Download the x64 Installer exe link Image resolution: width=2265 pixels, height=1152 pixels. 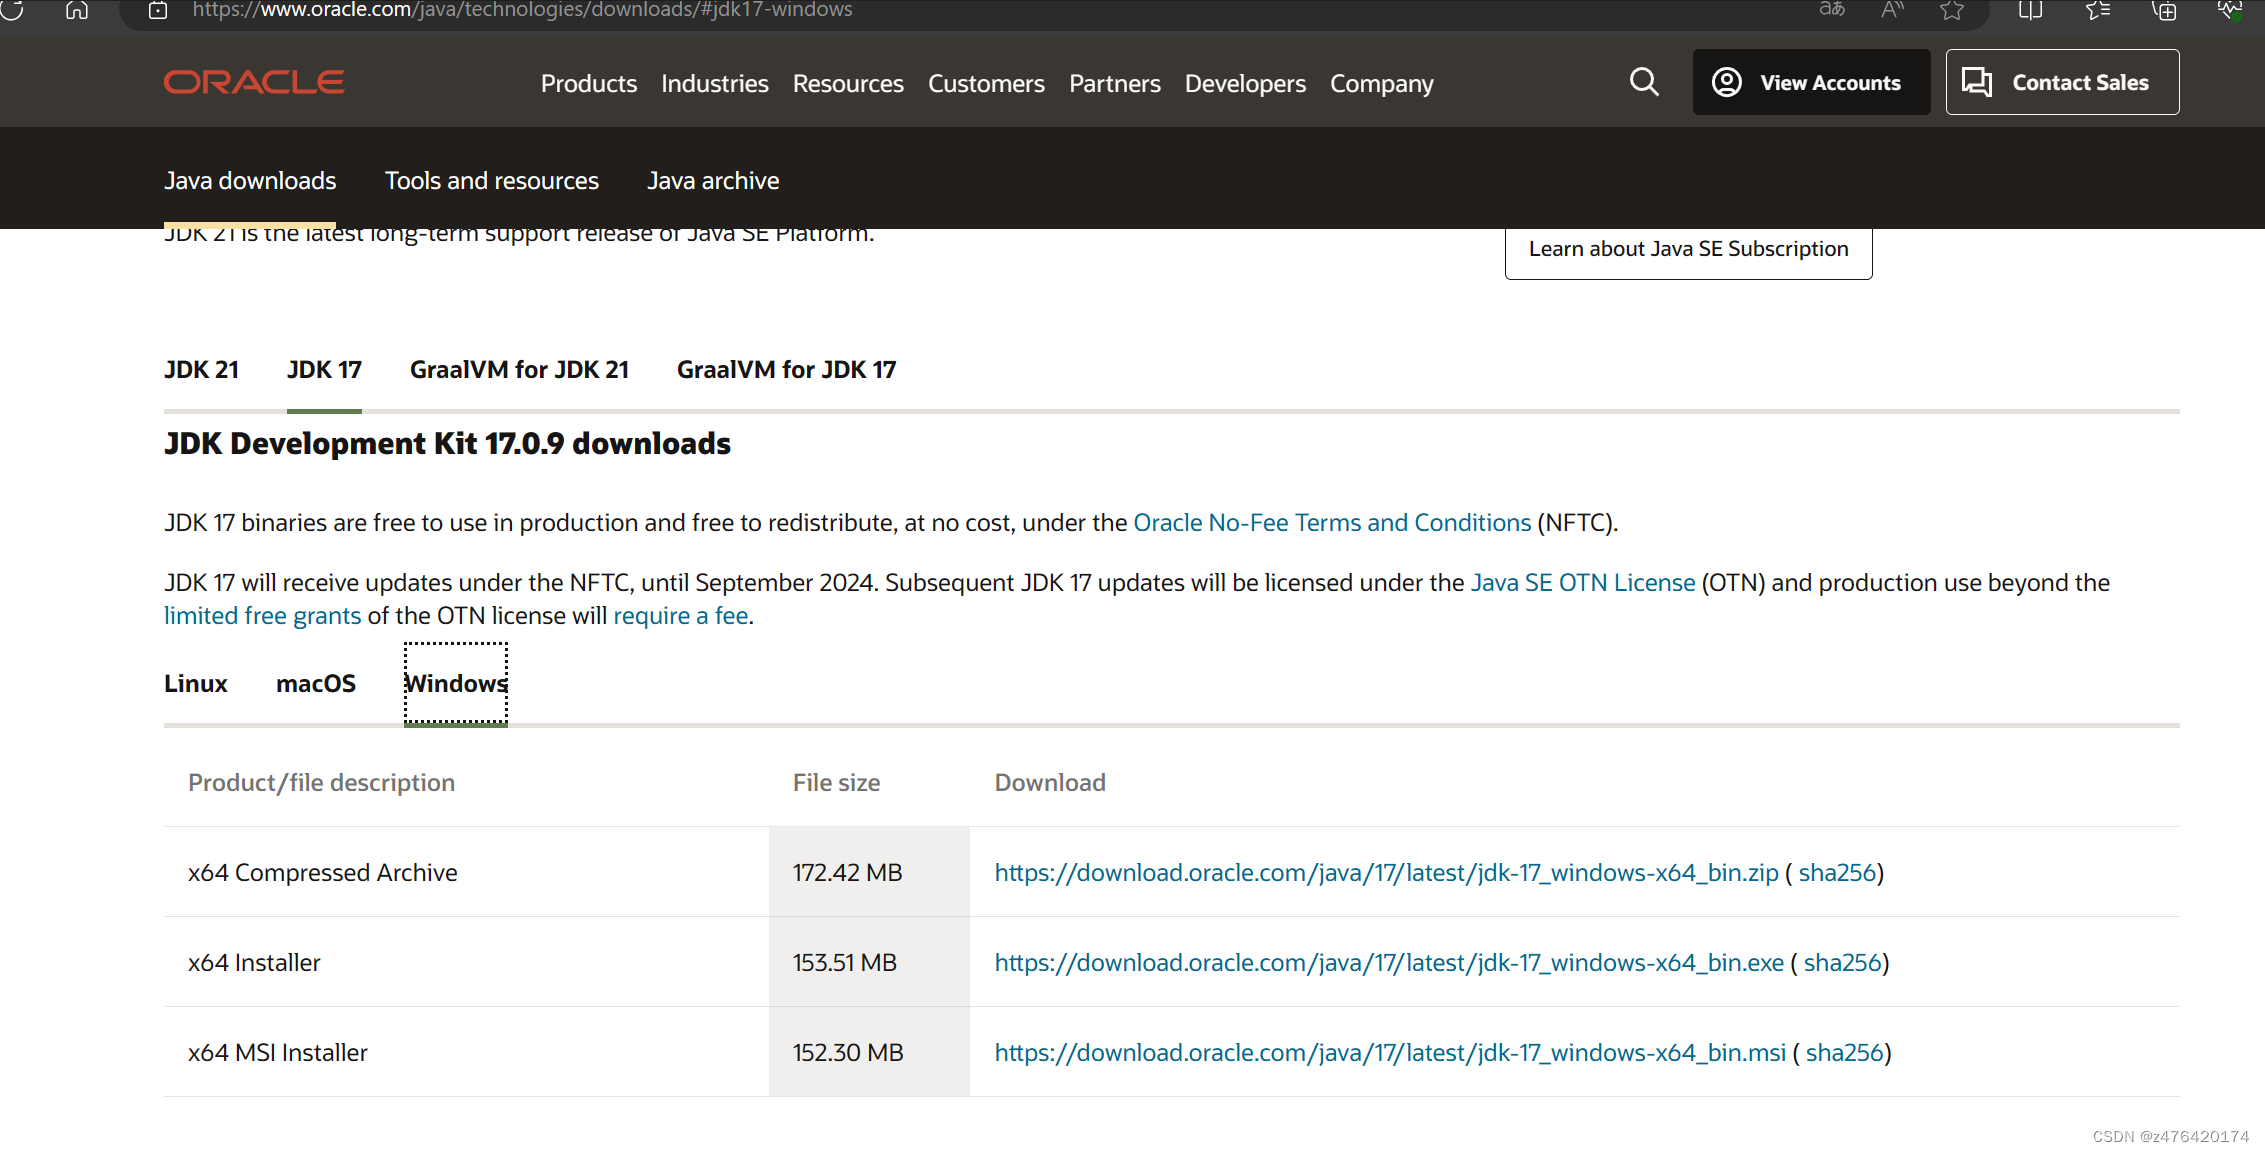point(1388,962)
